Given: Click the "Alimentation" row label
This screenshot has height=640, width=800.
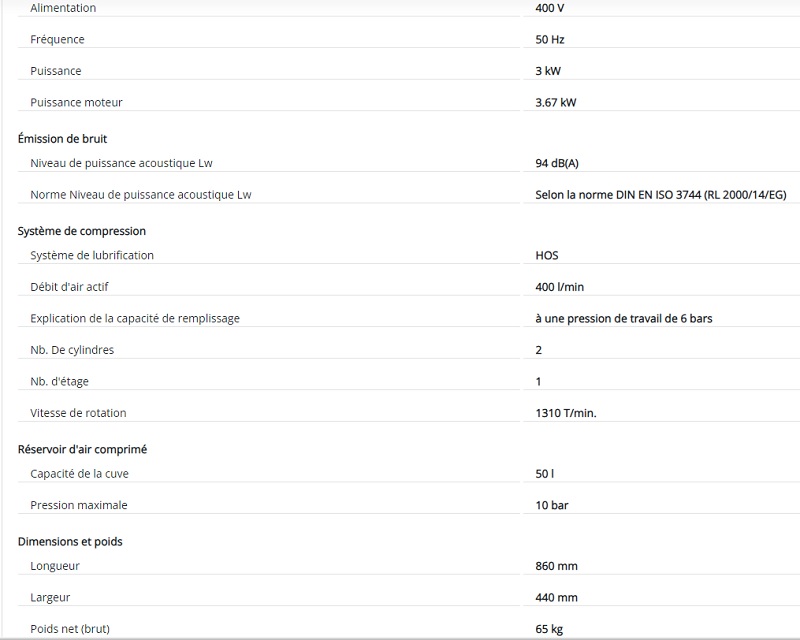Looking at the screenshot, I should pos(63,8).
